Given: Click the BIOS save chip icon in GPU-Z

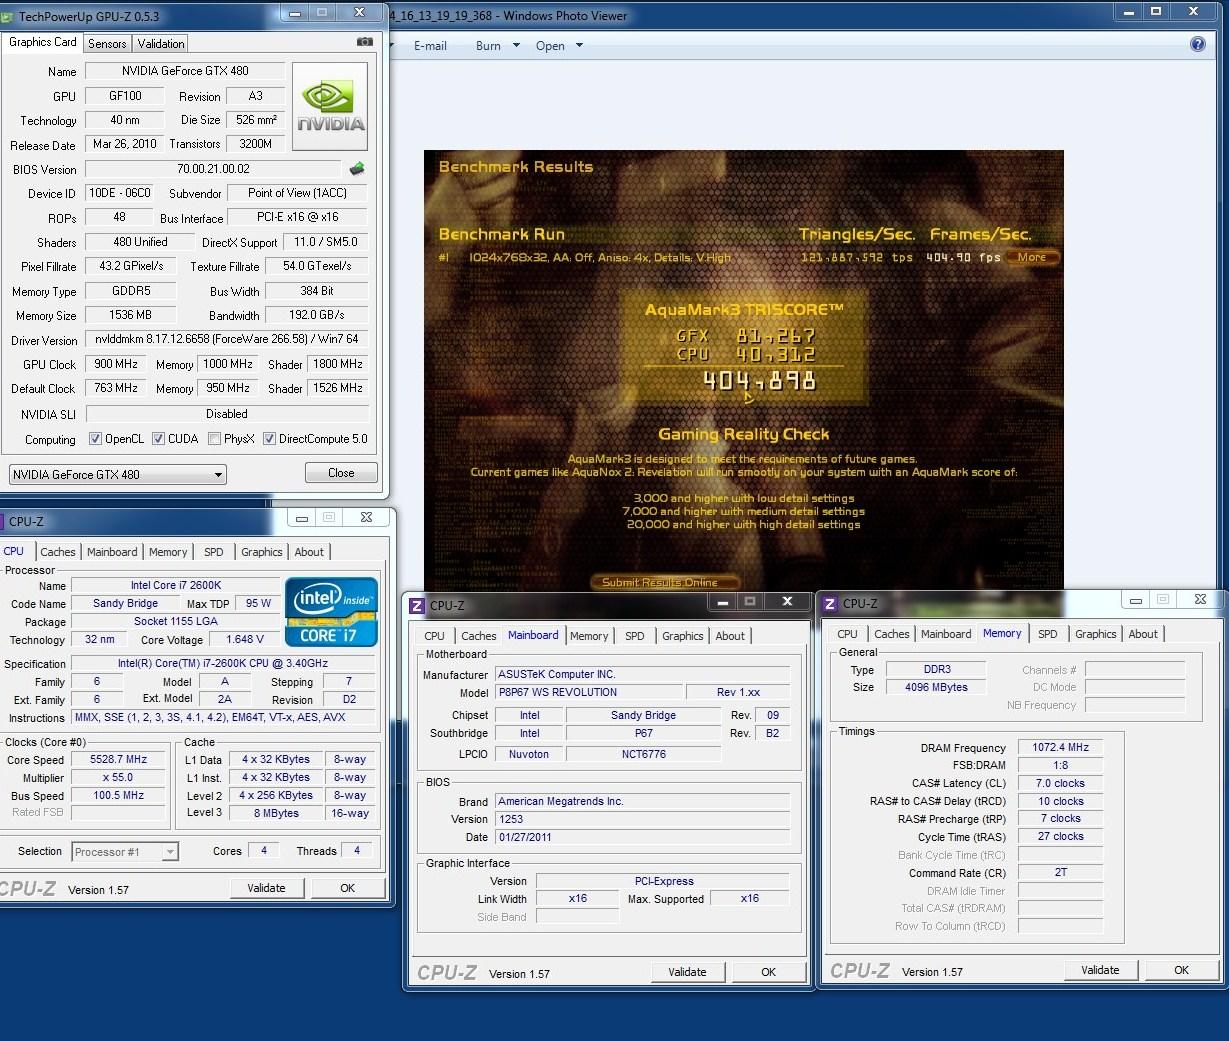Looking at the screenshot, I should pos(356,169).
